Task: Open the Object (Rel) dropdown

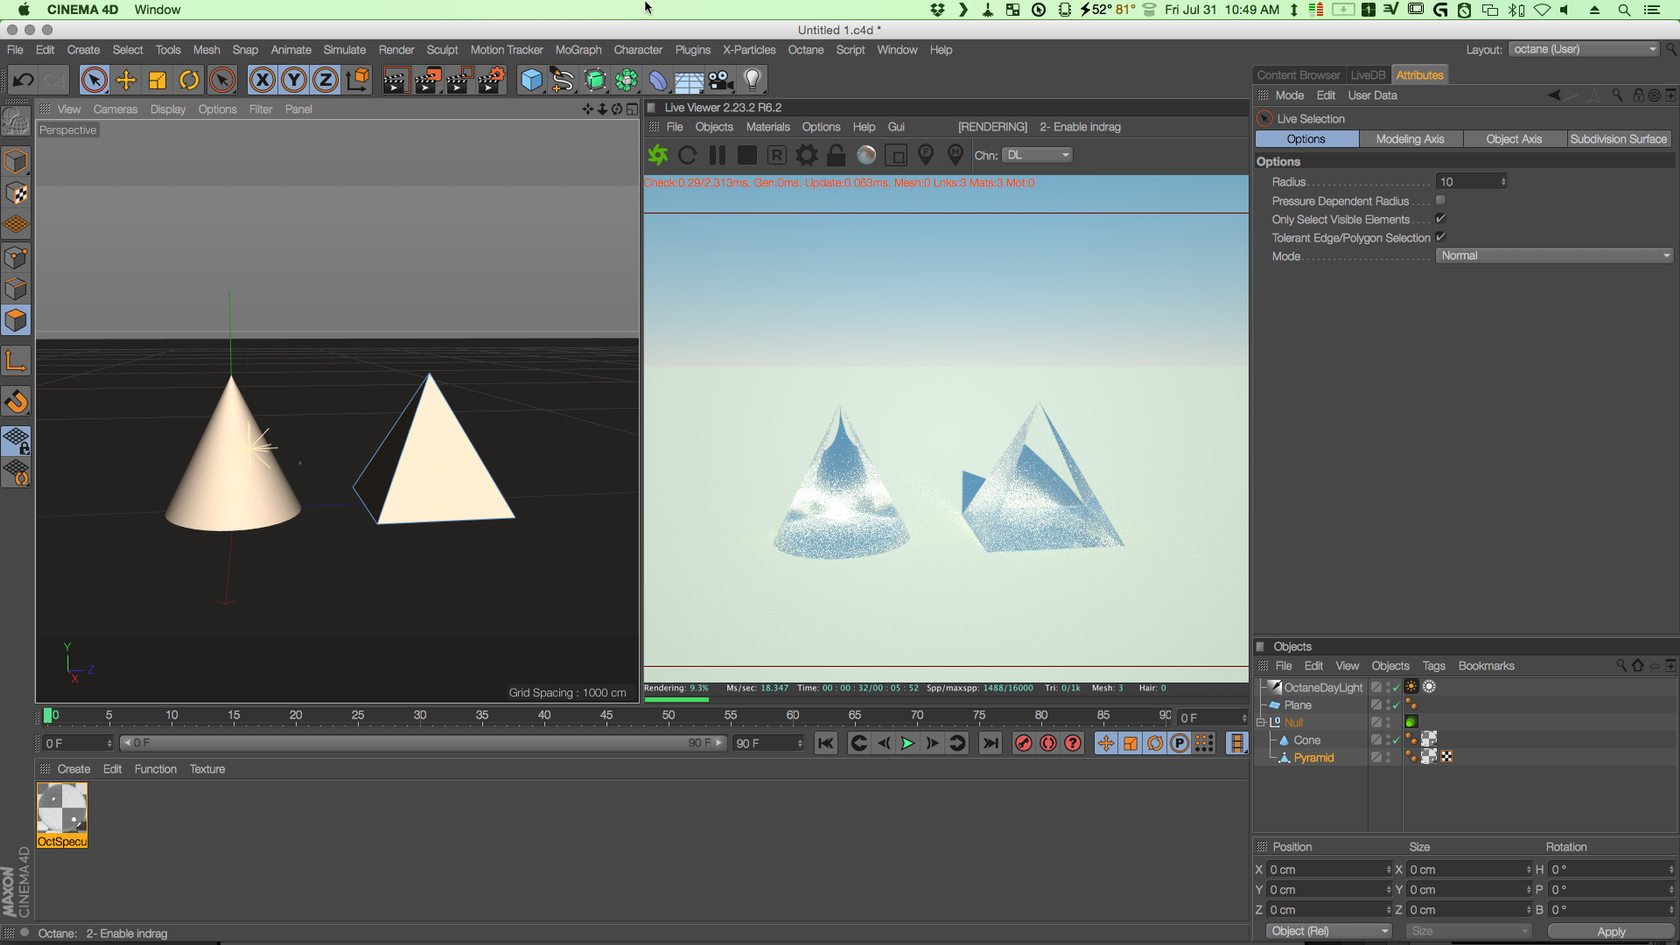Action: click(x=1328, y=931)
